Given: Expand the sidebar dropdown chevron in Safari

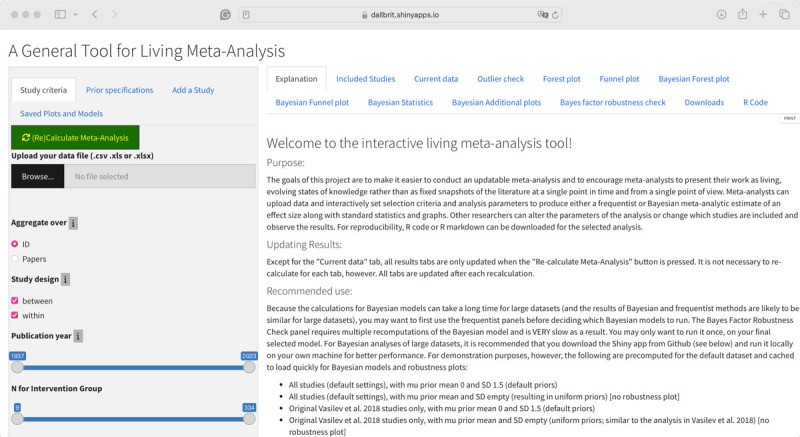Looking at the screenshot, I should tap(74, 15).
